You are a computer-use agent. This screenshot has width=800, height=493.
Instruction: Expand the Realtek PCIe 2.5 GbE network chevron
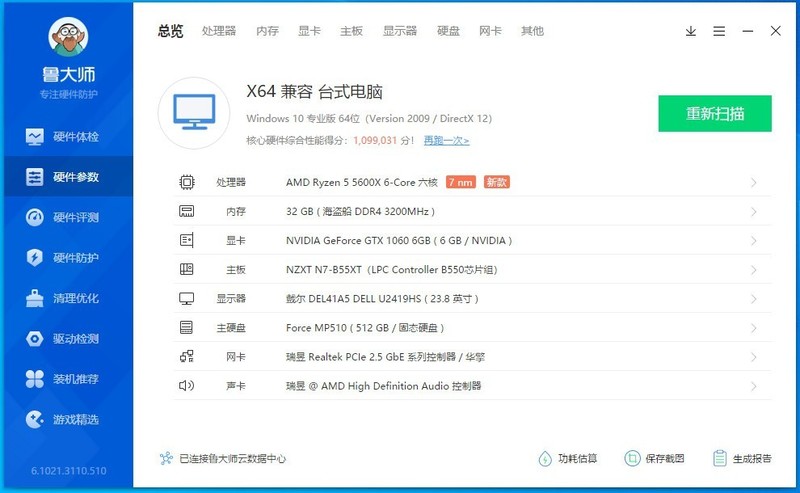pos(754,357)
